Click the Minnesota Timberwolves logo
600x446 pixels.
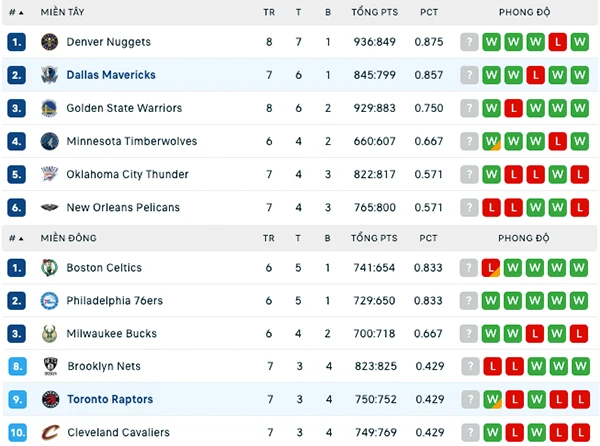(49, 141)
